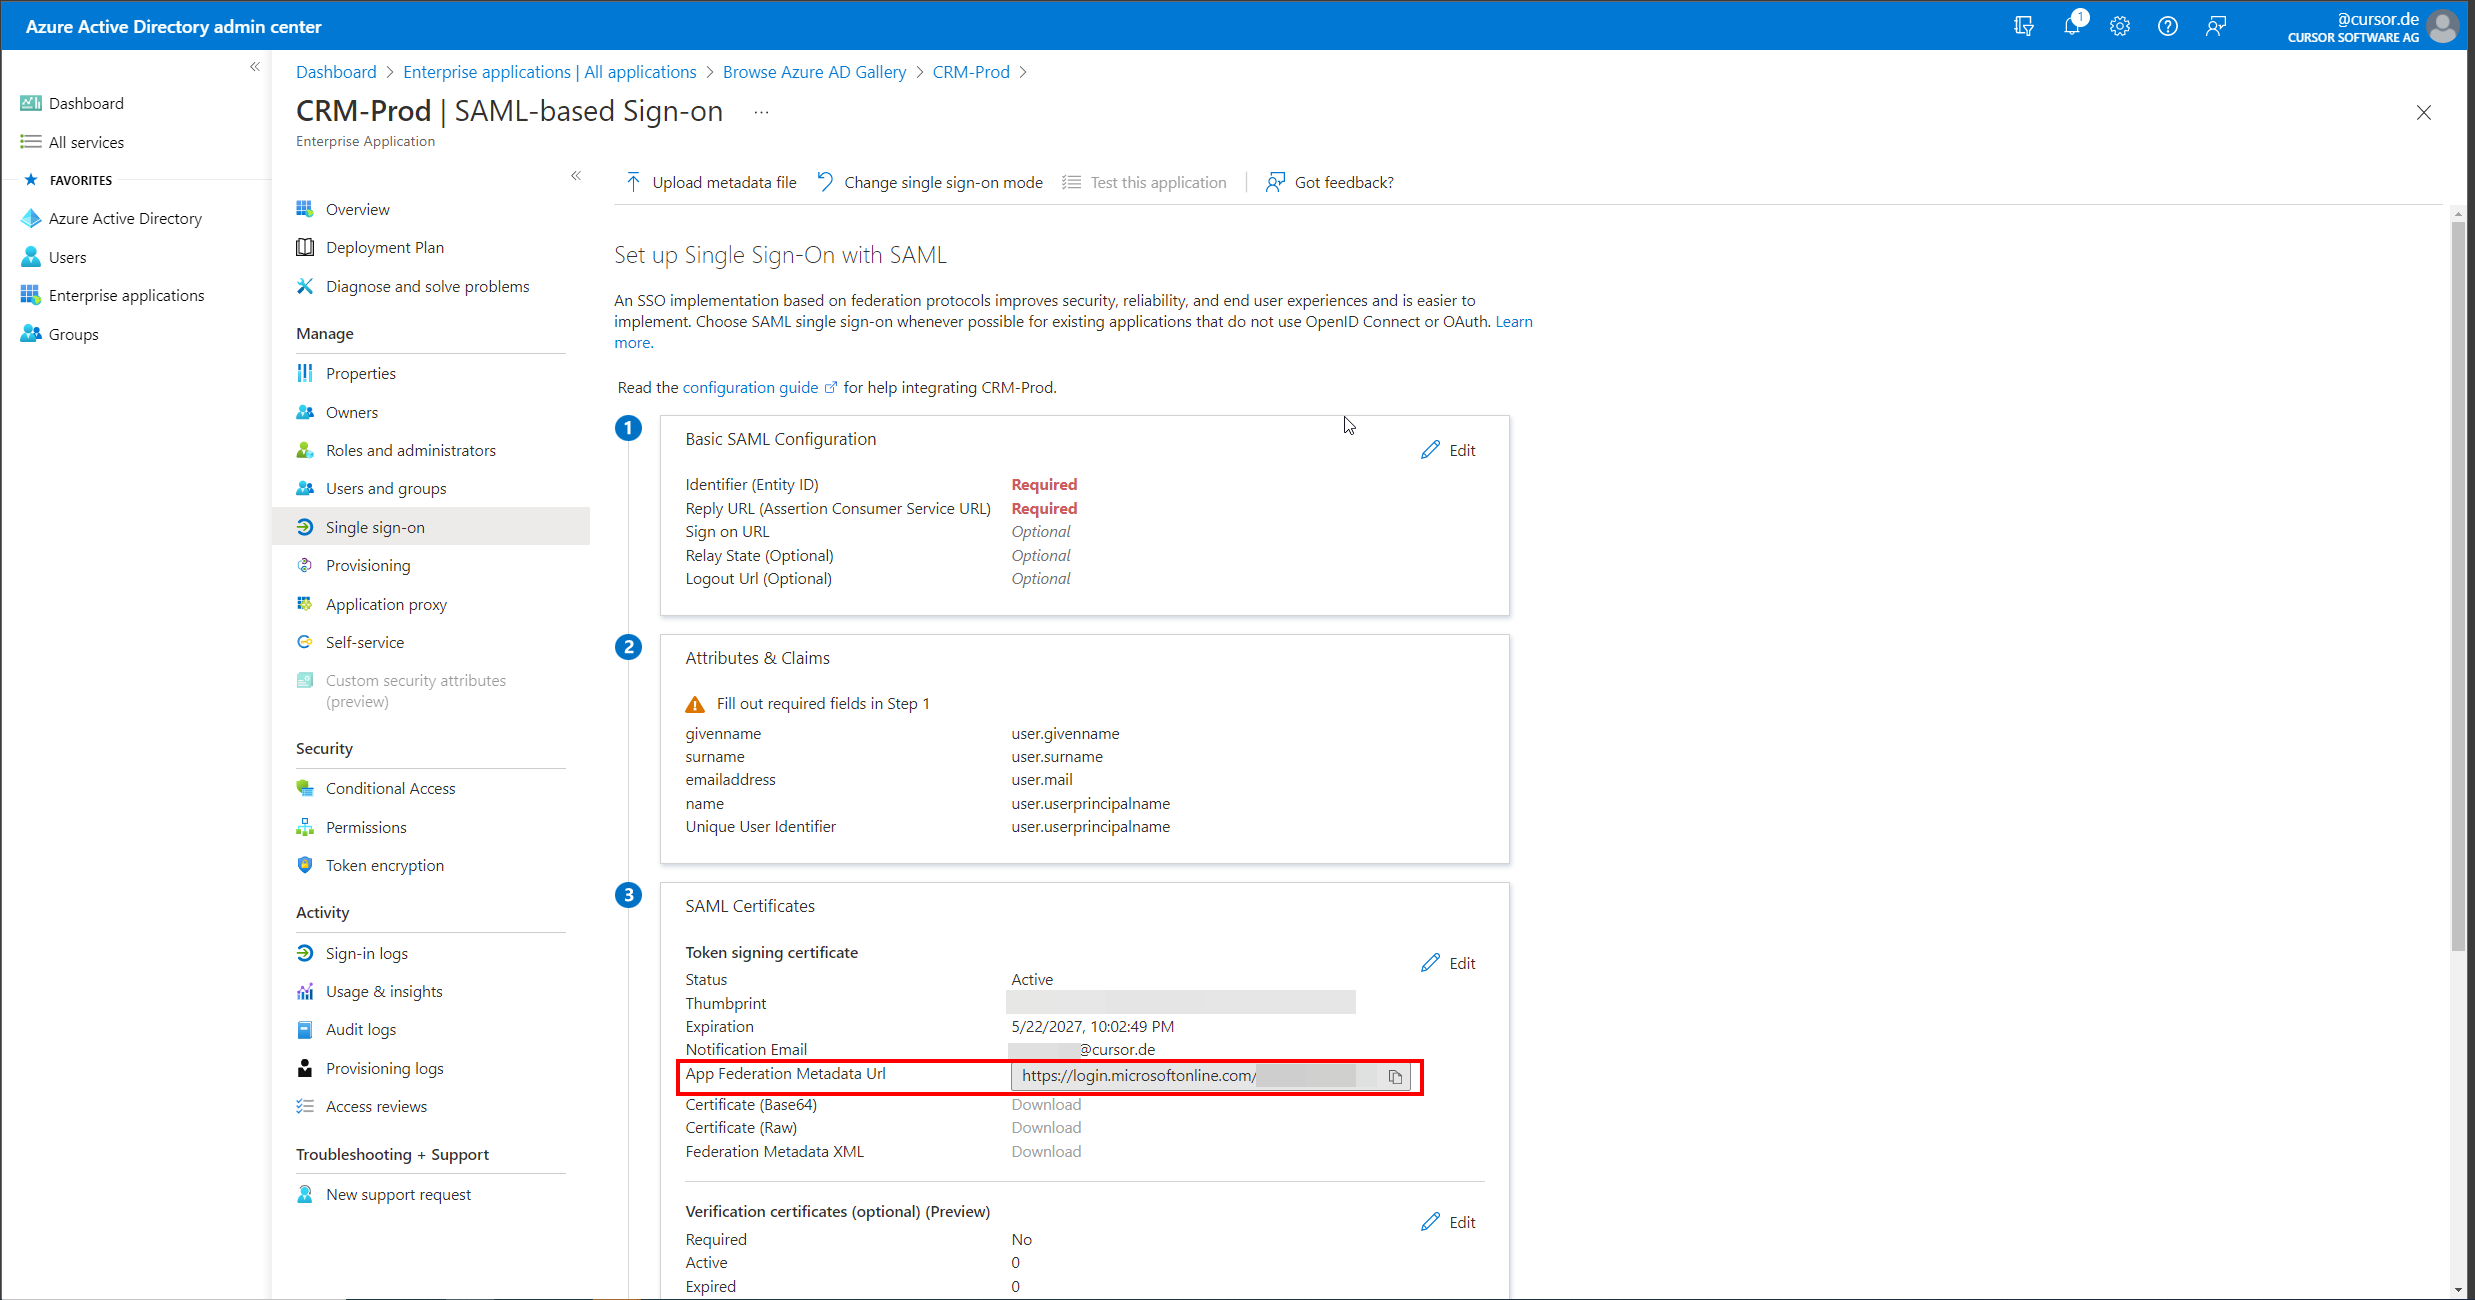Copy the App Federation Metadata Url
The width and height of the screenshot is (2475, 1300).
coord(1395,1077)
